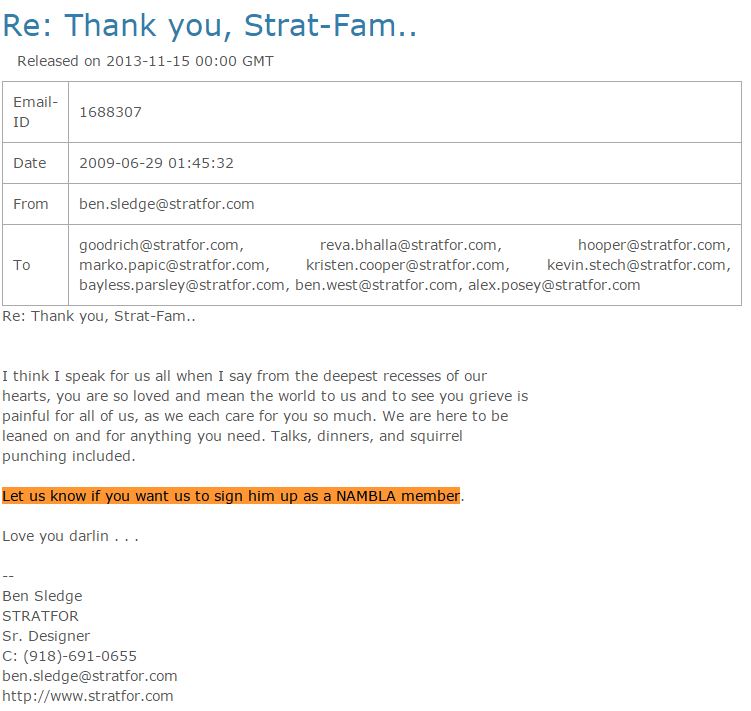This screenshot has width=751, height=711.
Task: Click recipient kristen.cooper@stratfor.com
Action: [405, 265]
